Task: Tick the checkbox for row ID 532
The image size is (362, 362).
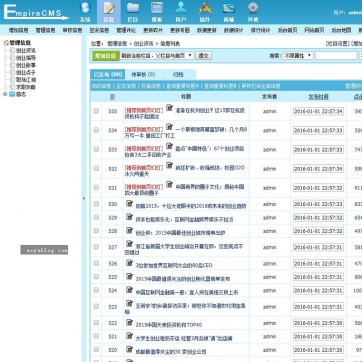Action: pyautogui.click(x=96, y=168)
